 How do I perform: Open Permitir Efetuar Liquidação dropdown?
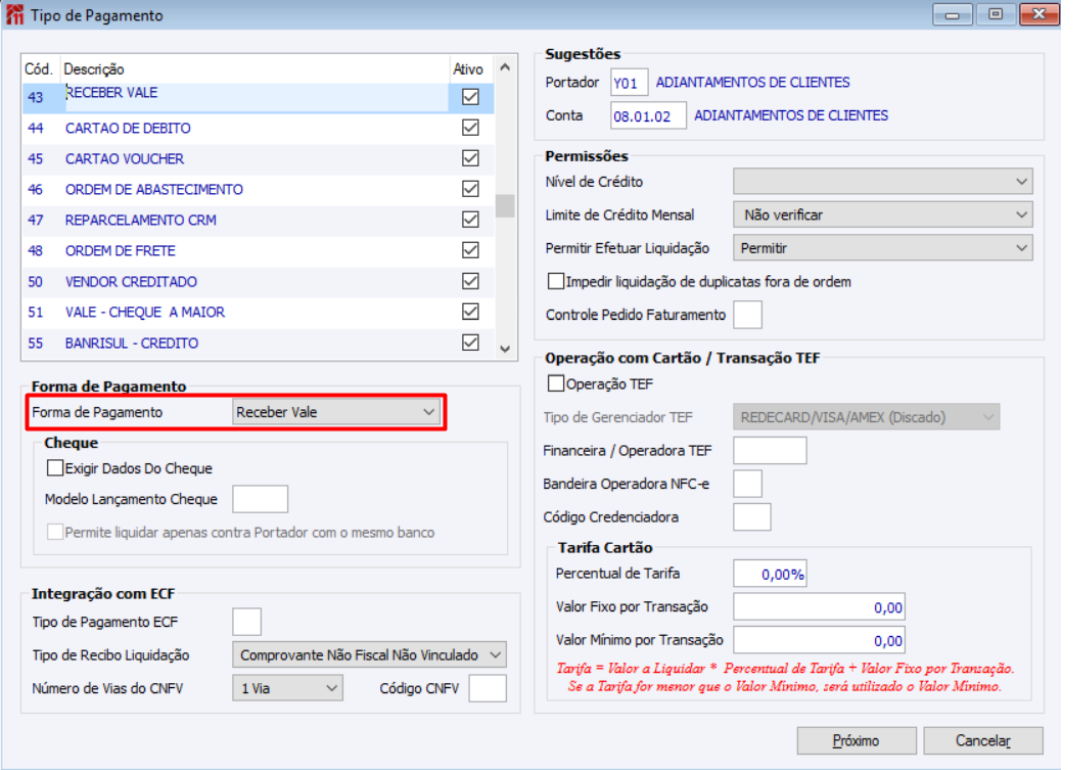point(882,248)
